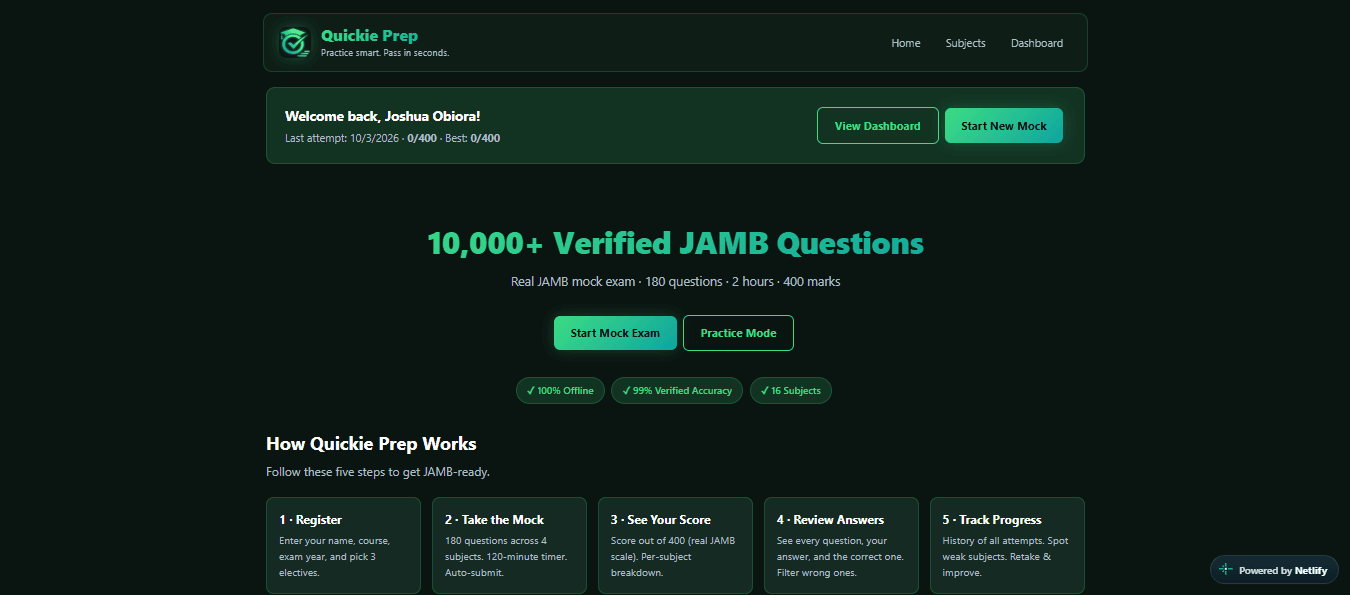Click the 16 Subjects badge
The width and height of the screenshot is (1350, 595).
[790, 391]
